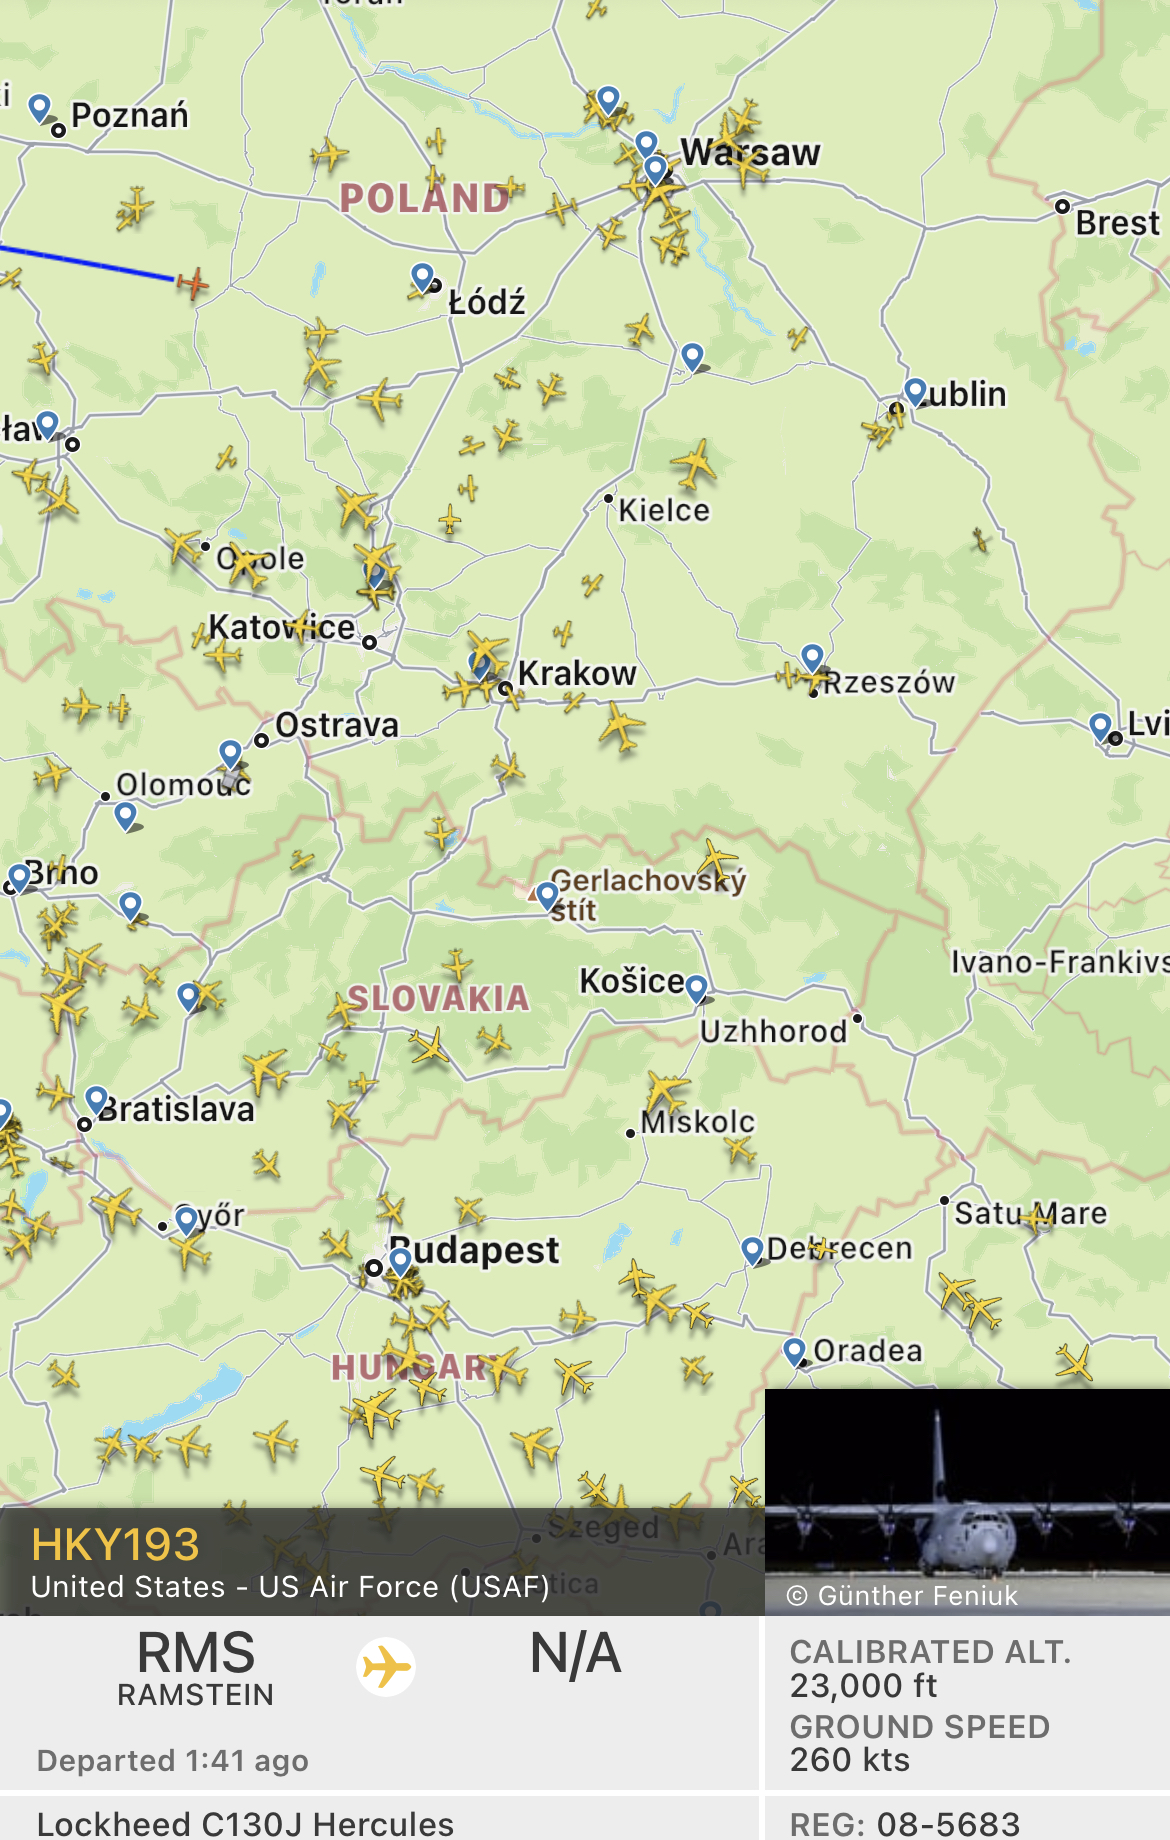This screenshot has width=1170, height=1840.
Task: Click the round yellow plane route icon
Action: tap(386, 1667)
